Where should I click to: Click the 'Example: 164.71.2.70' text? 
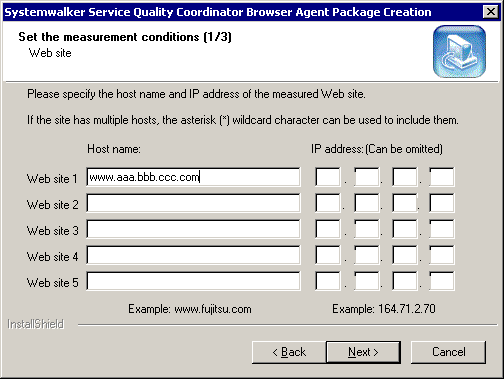(x=384, y=309)
